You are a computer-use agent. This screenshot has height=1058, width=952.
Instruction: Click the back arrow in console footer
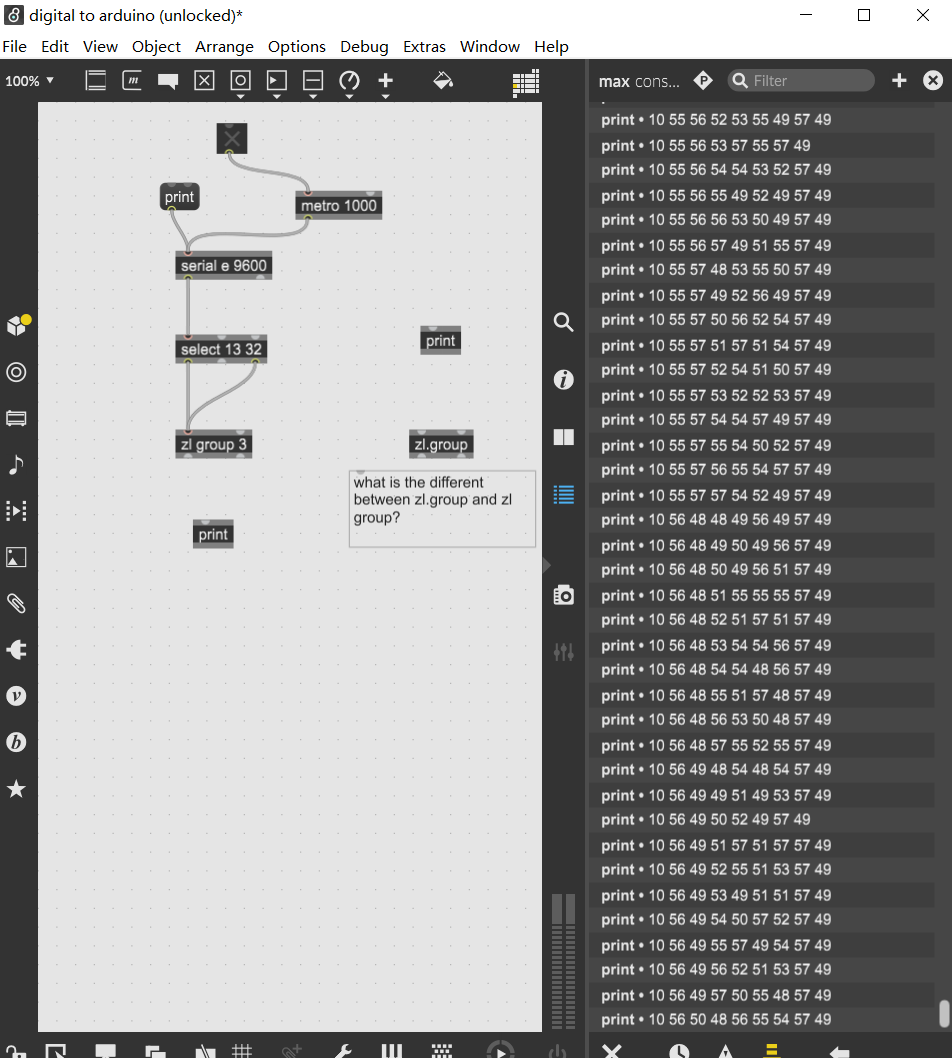839,1051
